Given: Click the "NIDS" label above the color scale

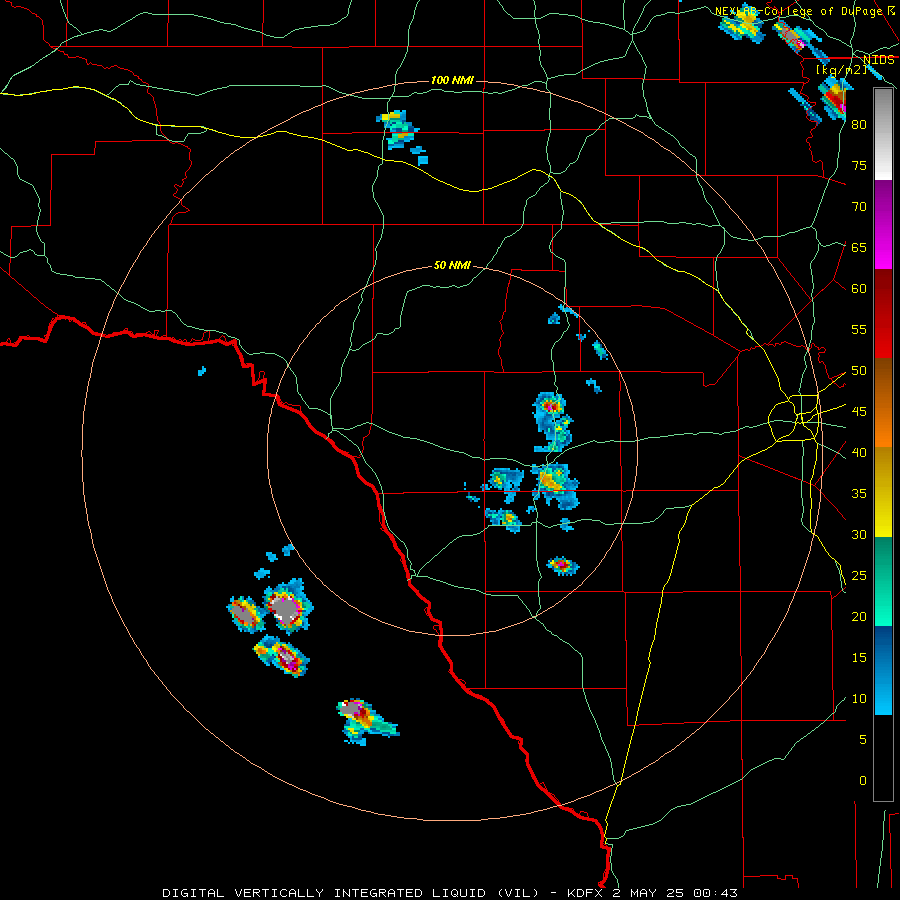Looking at the screenshot, I should tap(878, 60).
